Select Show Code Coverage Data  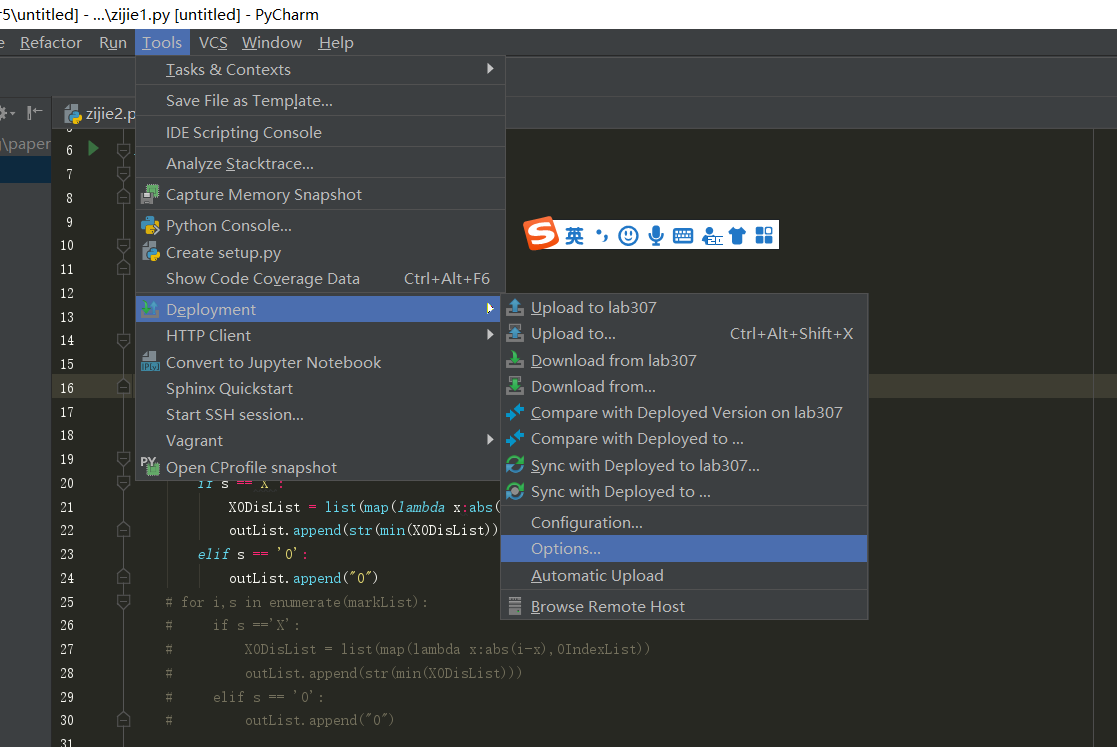[x=320, y=278]
